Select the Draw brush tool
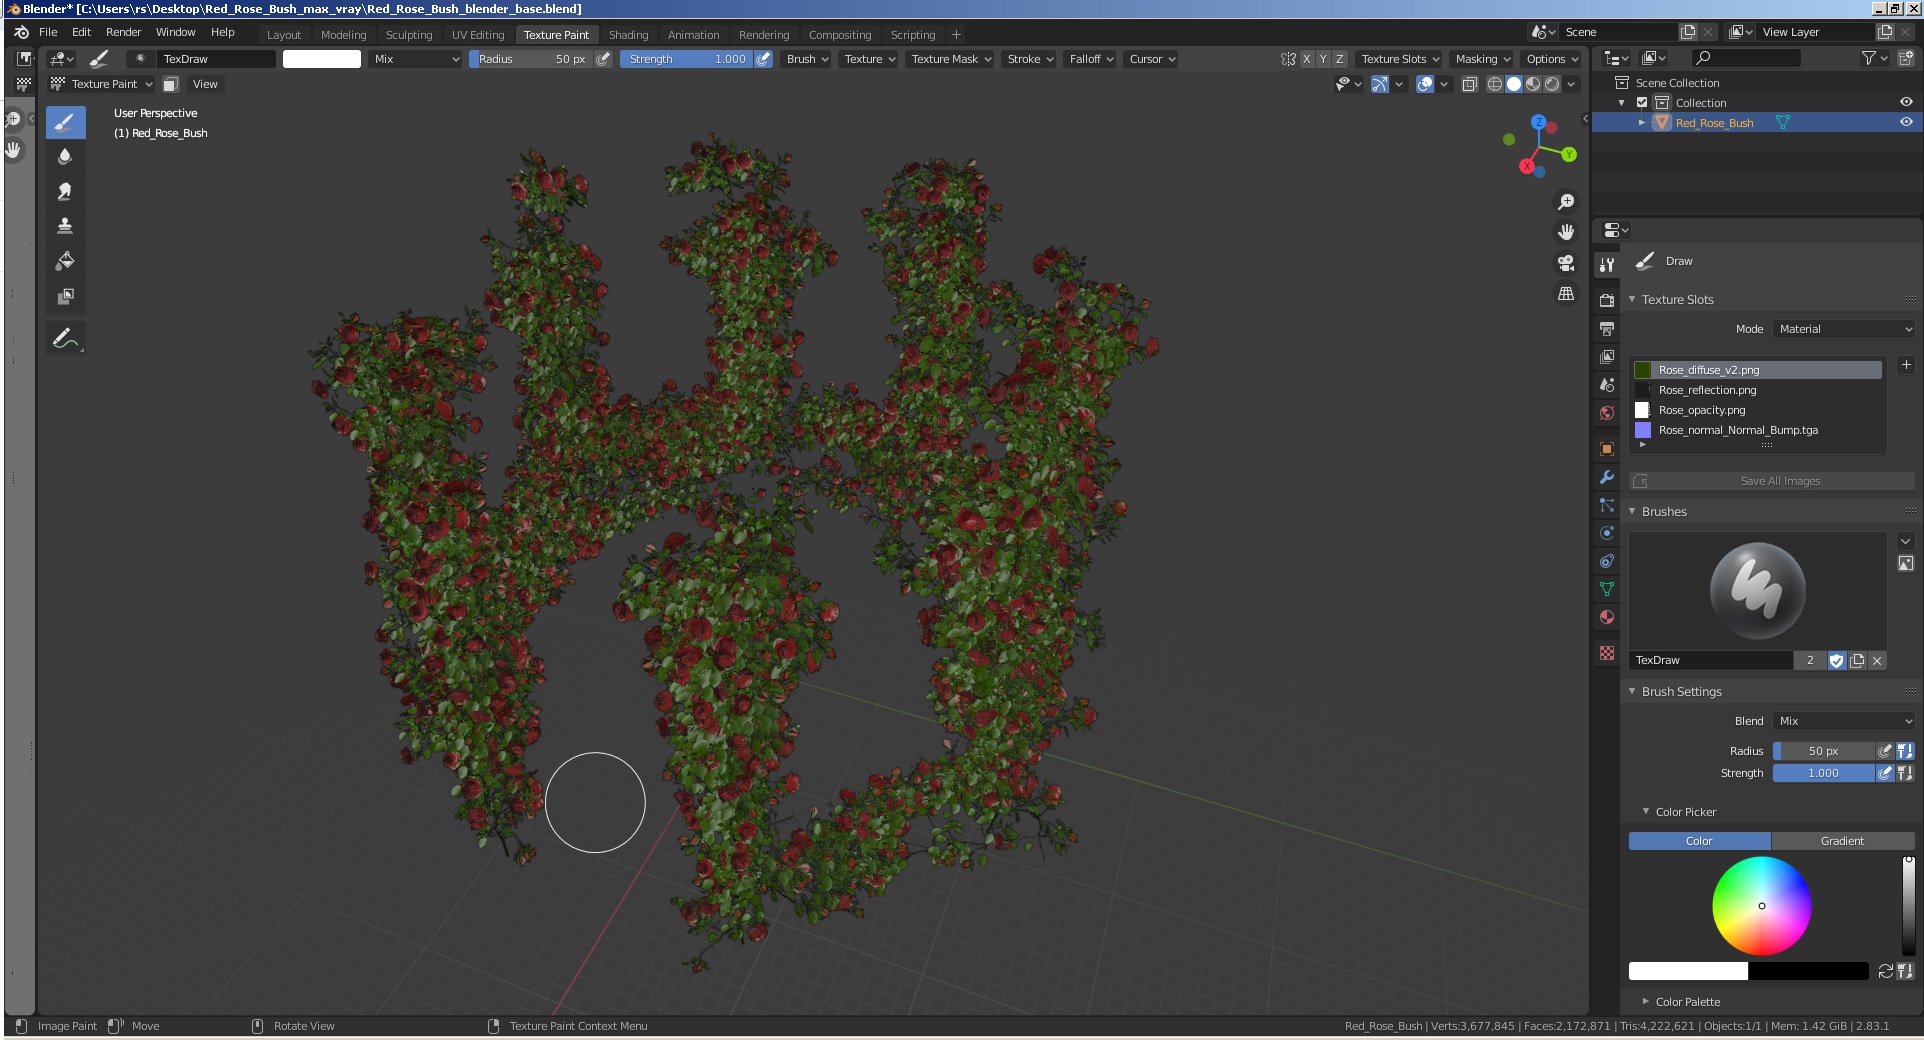This screenshot has width=1924, height=1040. [65, 123]
